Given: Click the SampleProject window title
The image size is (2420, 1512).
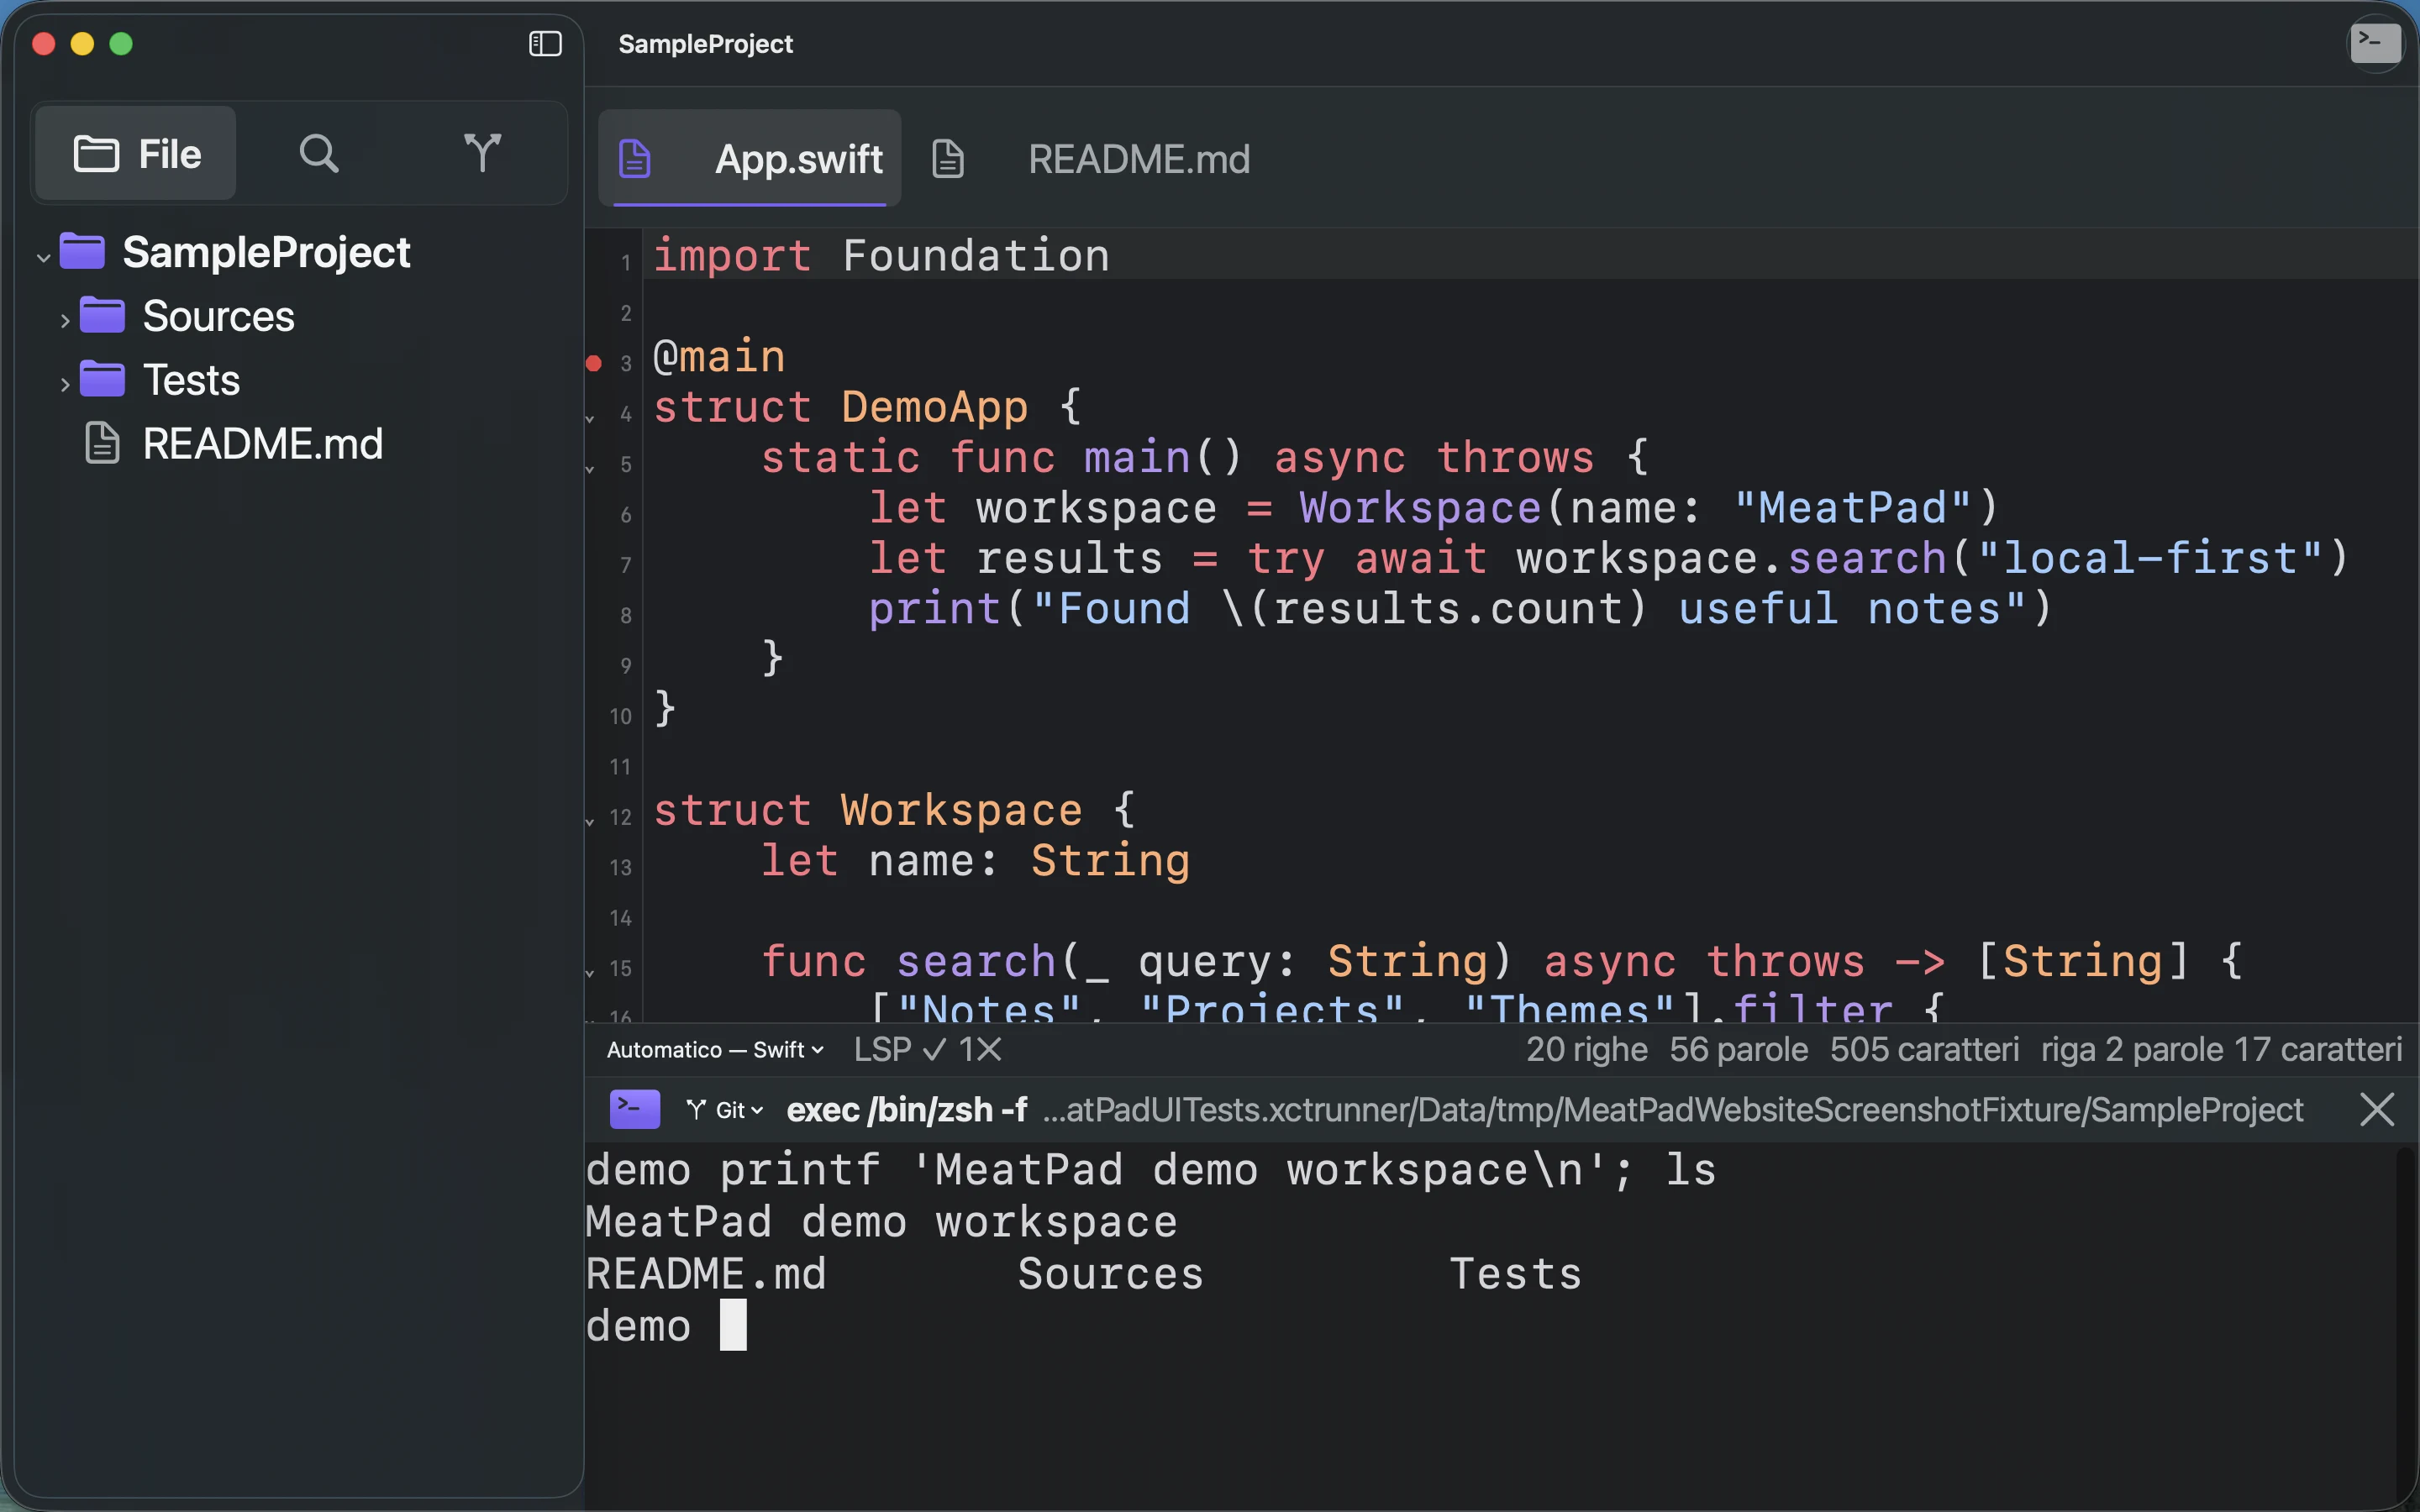Looking at the screenshot, I should tap(705, 44).
